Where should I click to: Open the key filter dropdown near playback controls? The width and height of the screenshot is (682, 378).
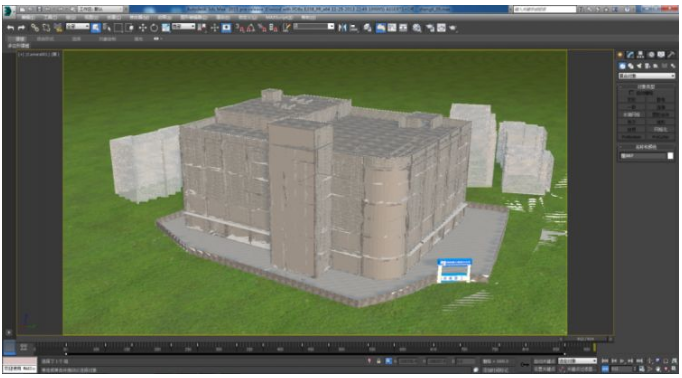[578, 361]
